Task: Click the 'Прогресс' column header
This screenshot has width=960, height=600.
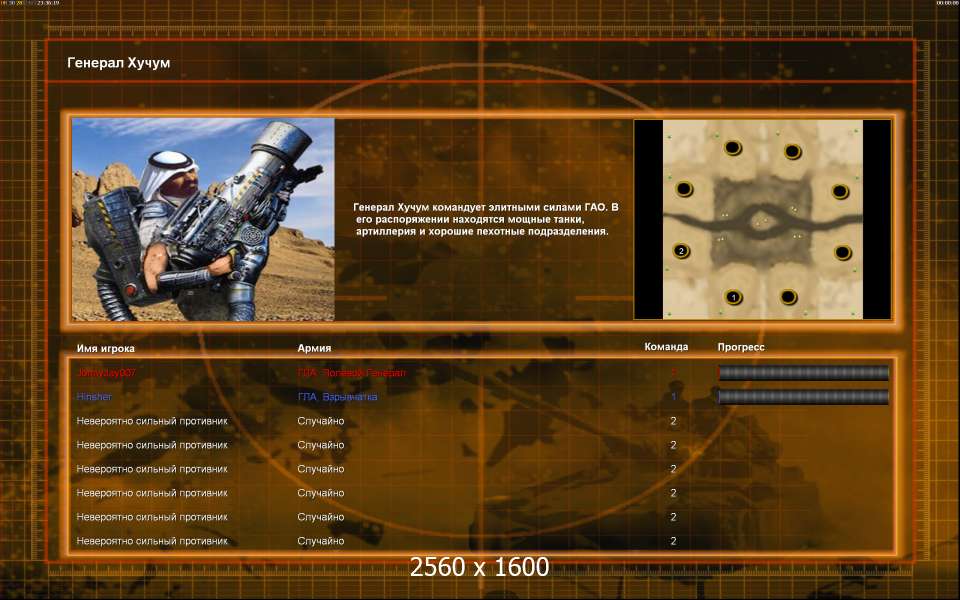Action: pos(741,347)
